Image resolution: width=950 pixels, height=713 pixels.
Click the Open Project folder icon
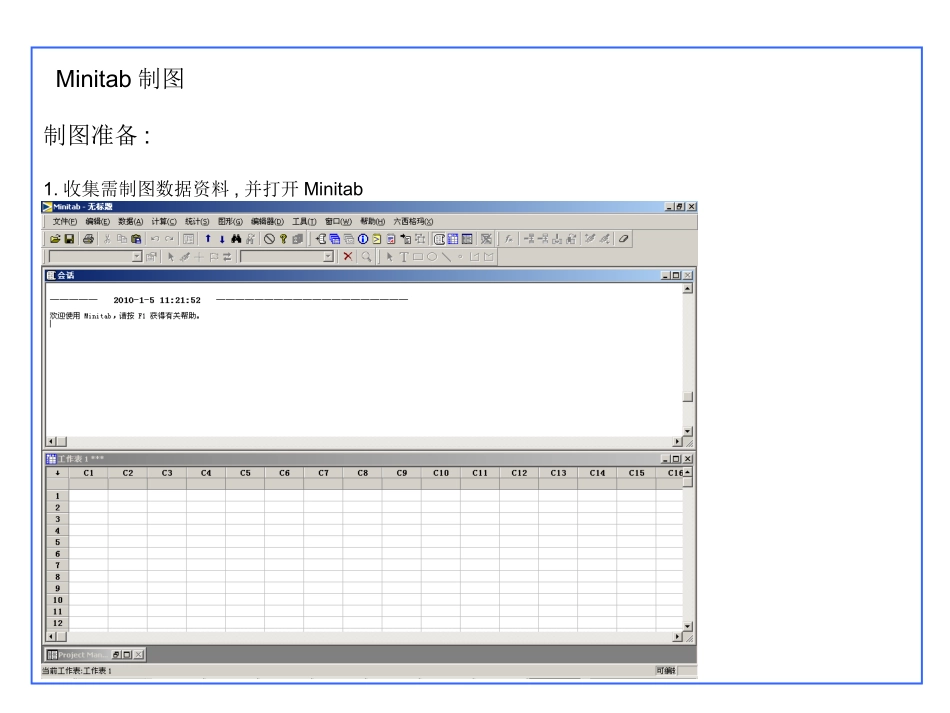point(56,240)
